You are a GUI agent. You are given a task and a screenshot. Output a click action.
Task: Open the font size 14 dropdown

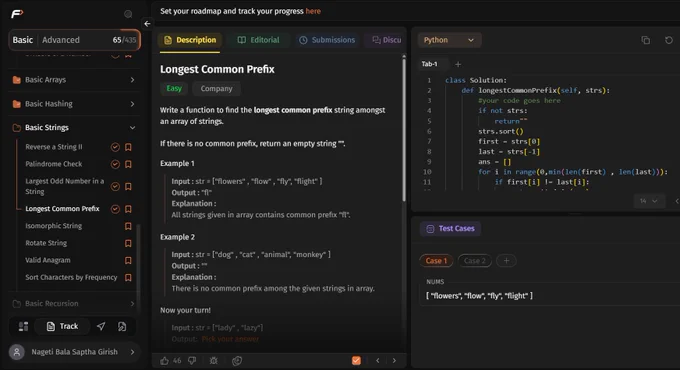click(649, 201)
